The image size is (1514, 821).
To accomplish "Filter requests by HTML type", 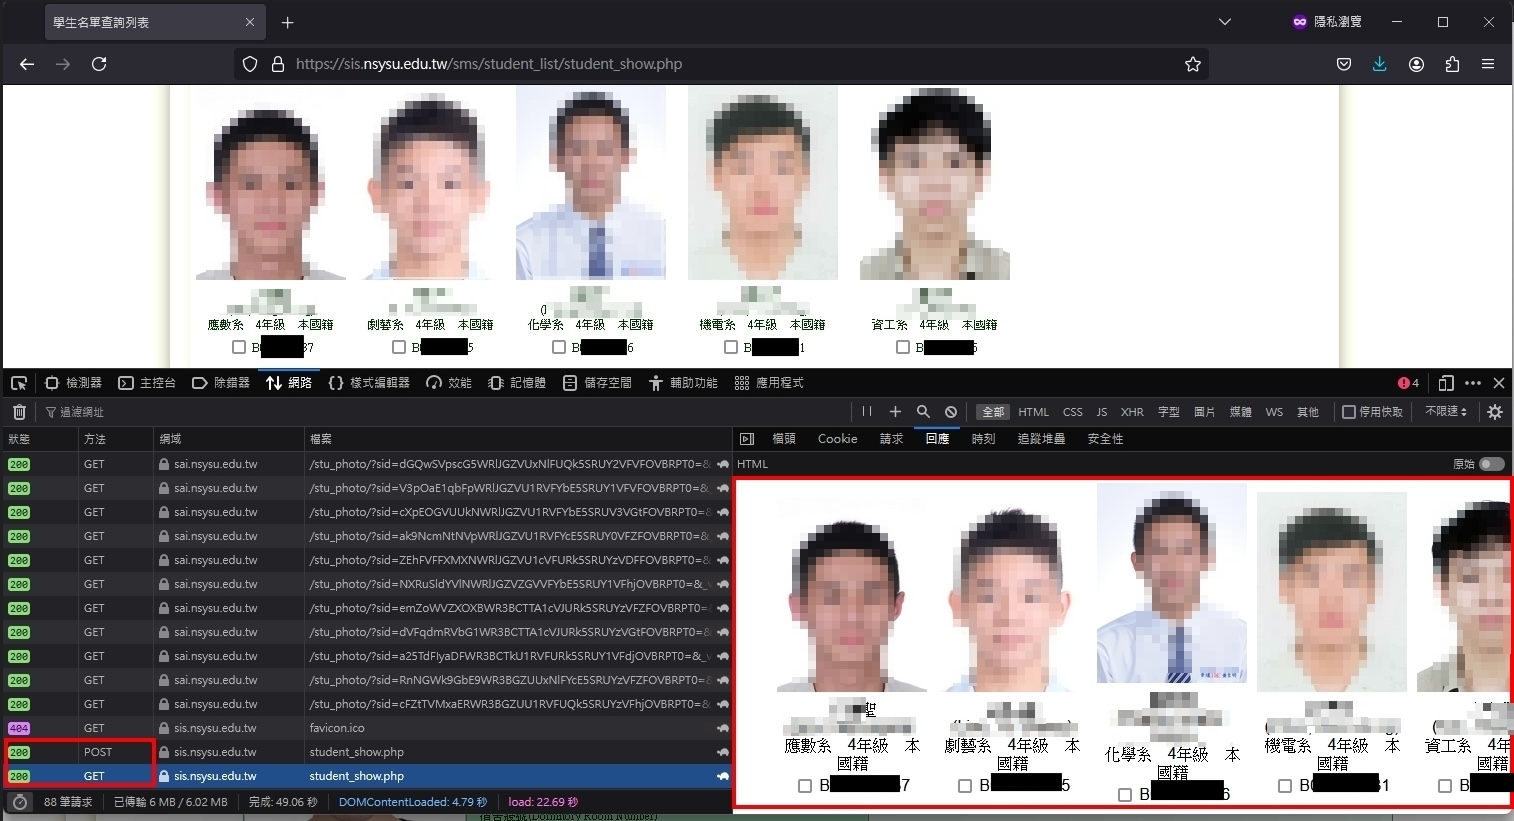I will click(1033, 412).
